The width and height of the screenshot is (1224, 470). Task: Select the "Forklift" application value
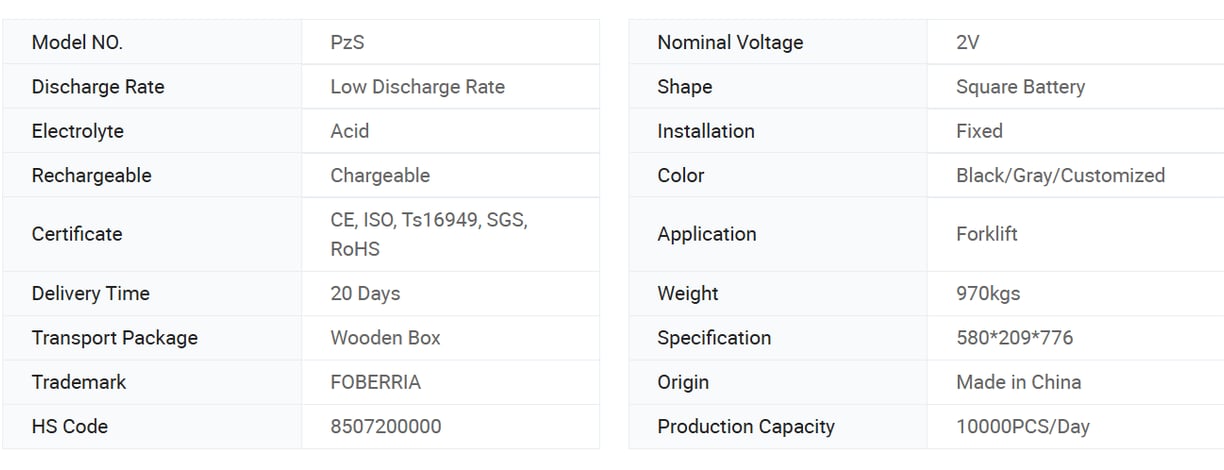(986, 234)
